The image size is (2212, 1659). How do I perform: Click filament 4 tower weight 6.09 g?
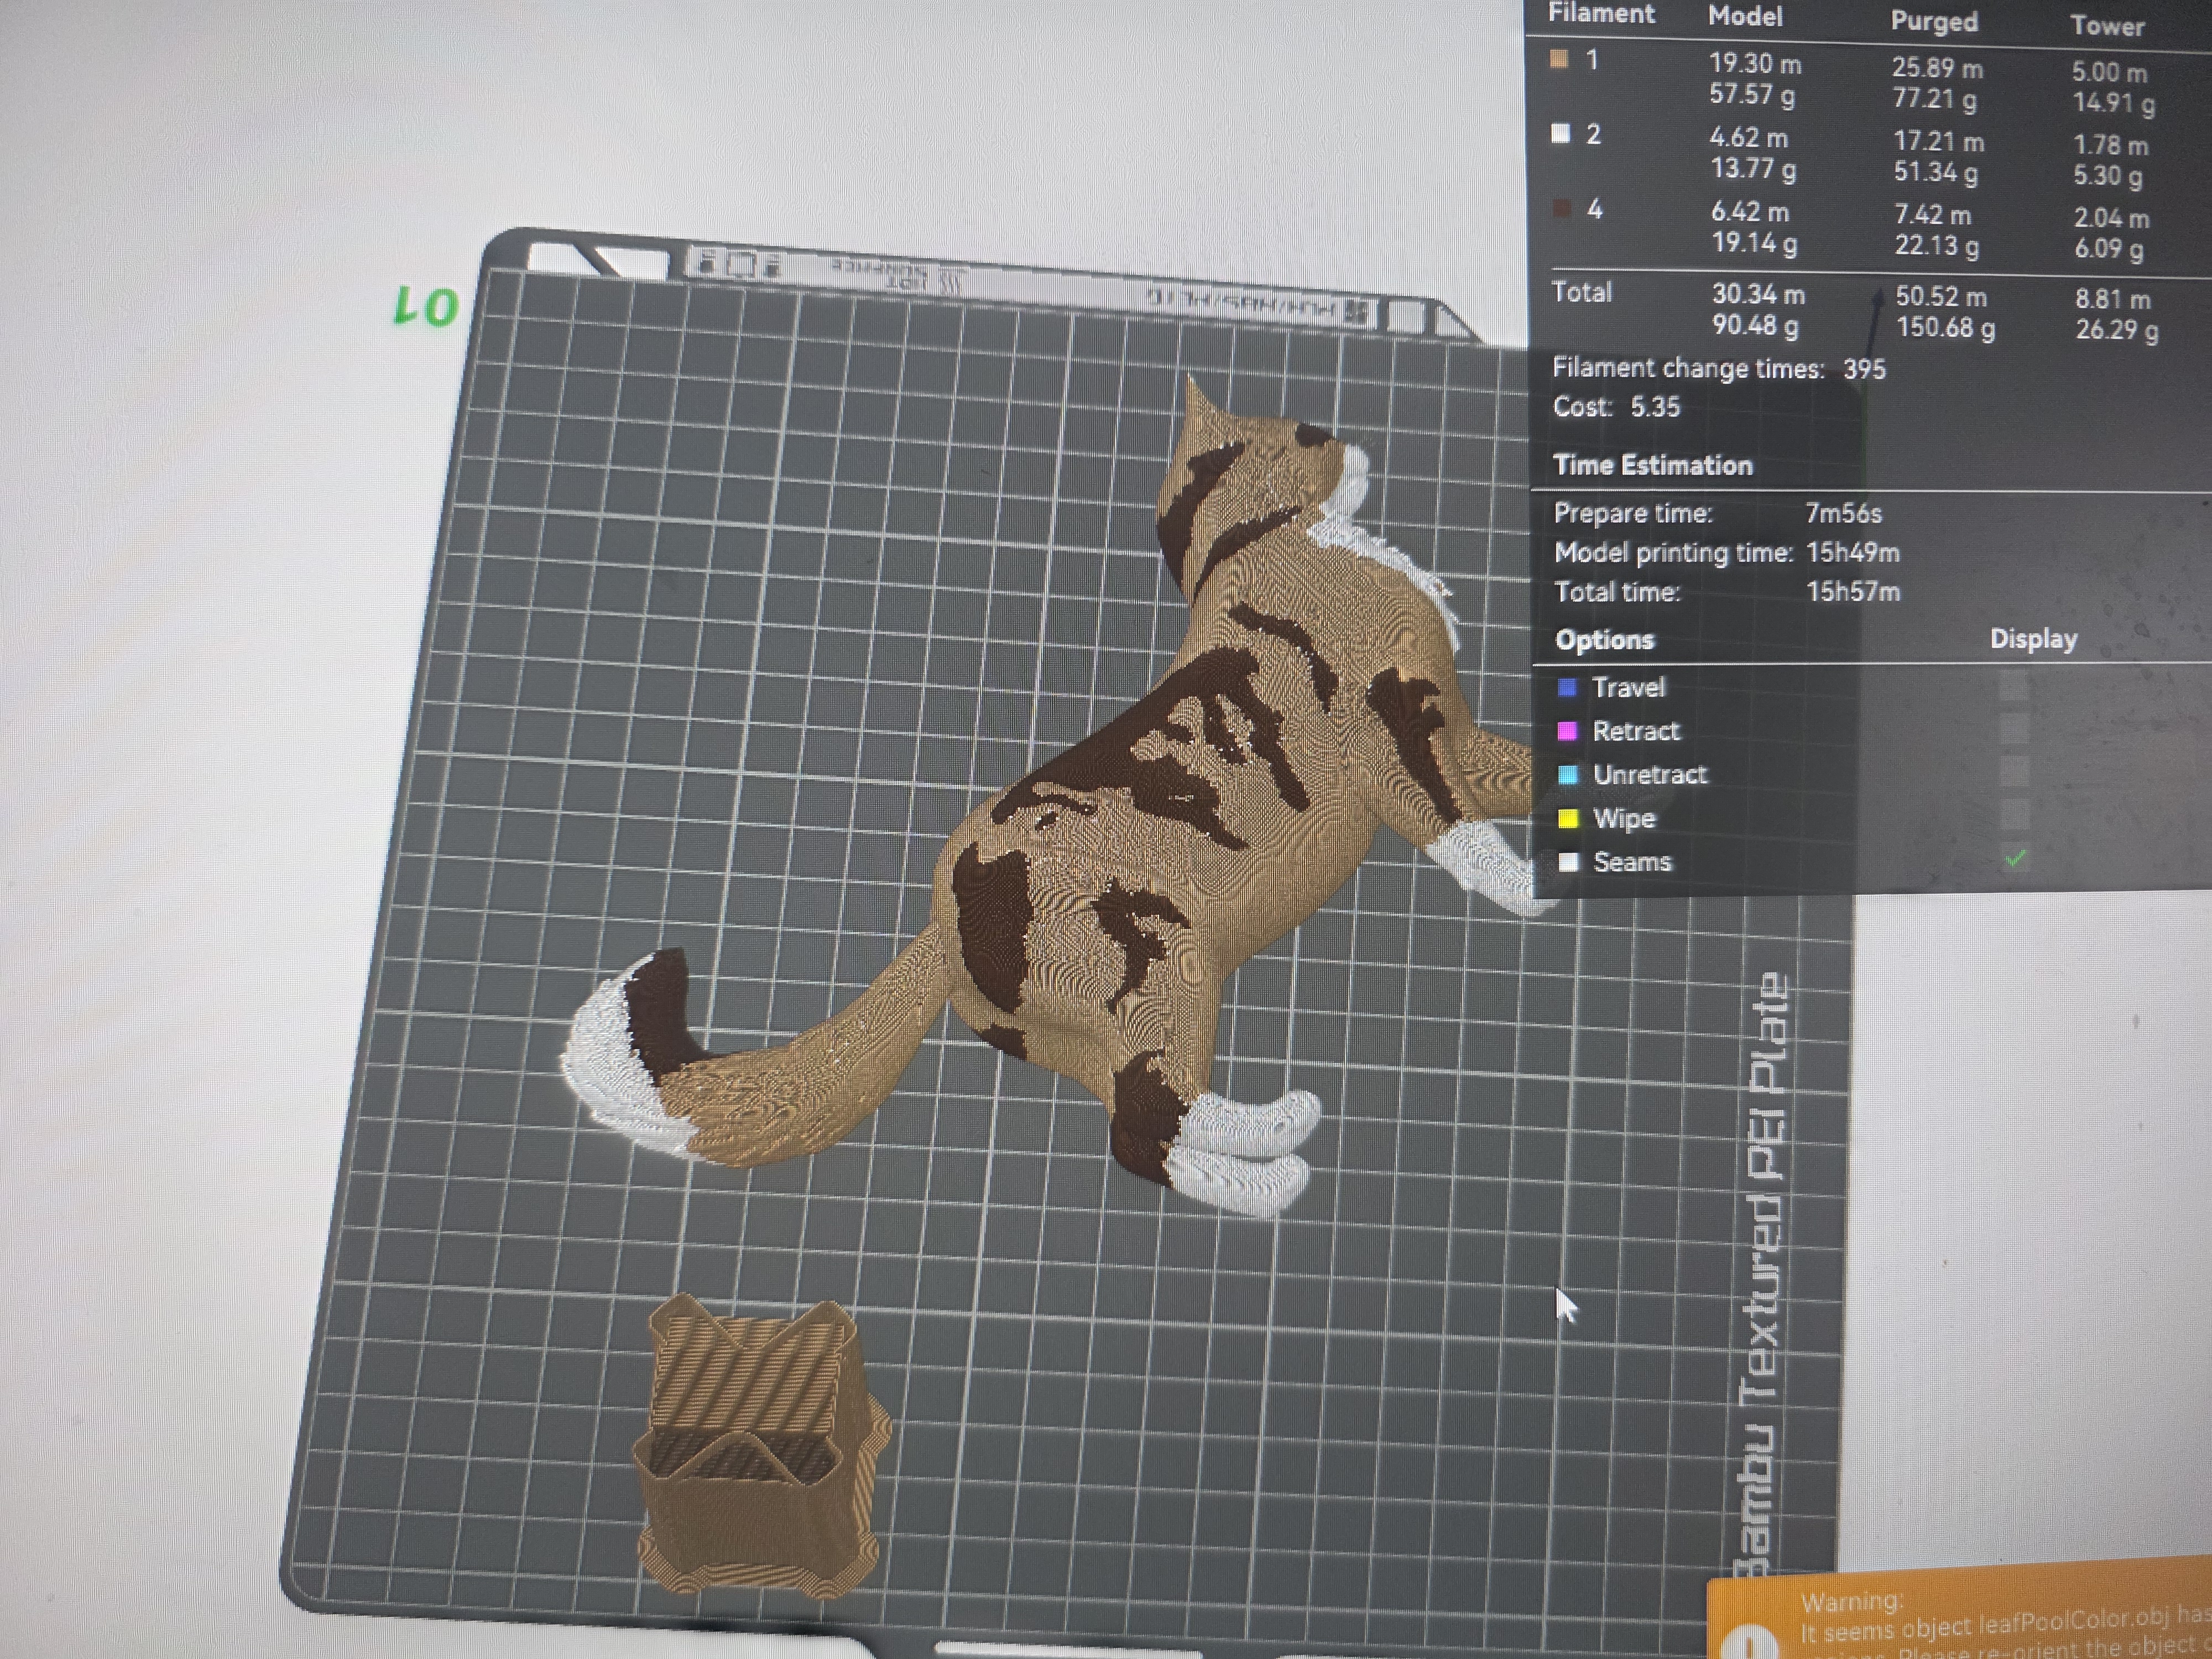pos(2109,248)
